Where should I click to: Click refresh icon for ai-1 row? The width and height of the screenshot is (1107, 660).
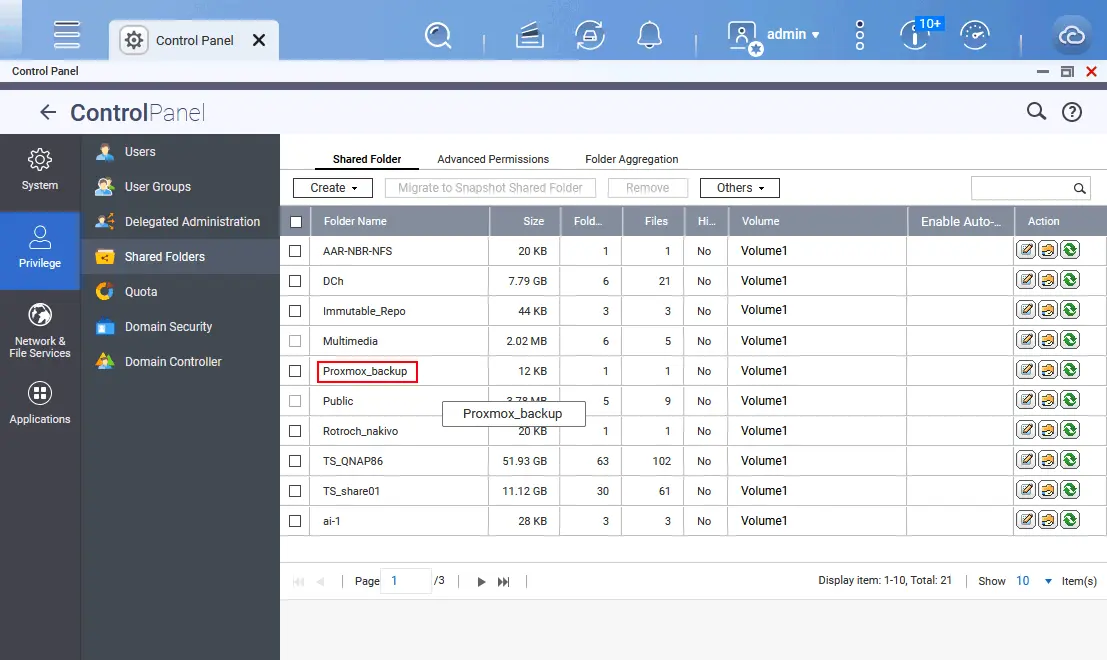[1070, 520]
